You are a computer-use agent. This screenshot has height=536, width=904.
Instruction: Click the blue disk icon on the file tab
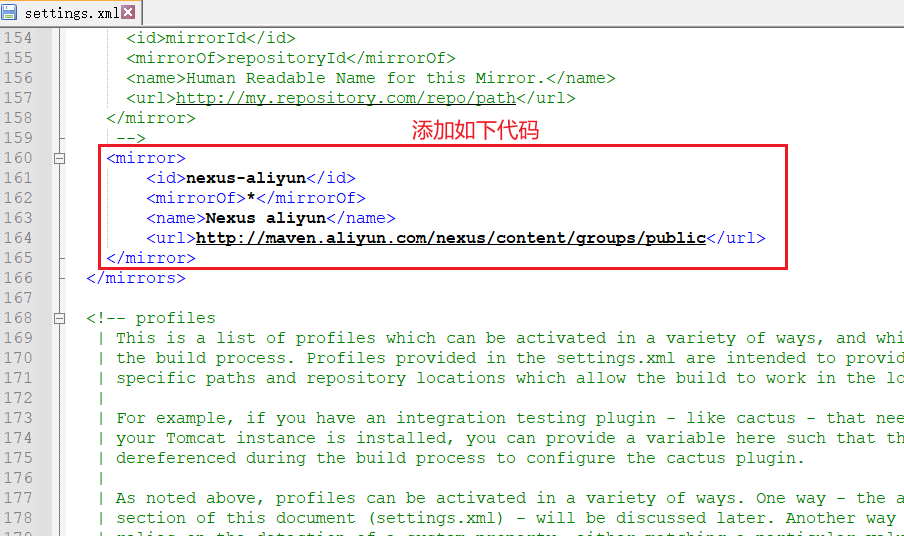(10, 13)
